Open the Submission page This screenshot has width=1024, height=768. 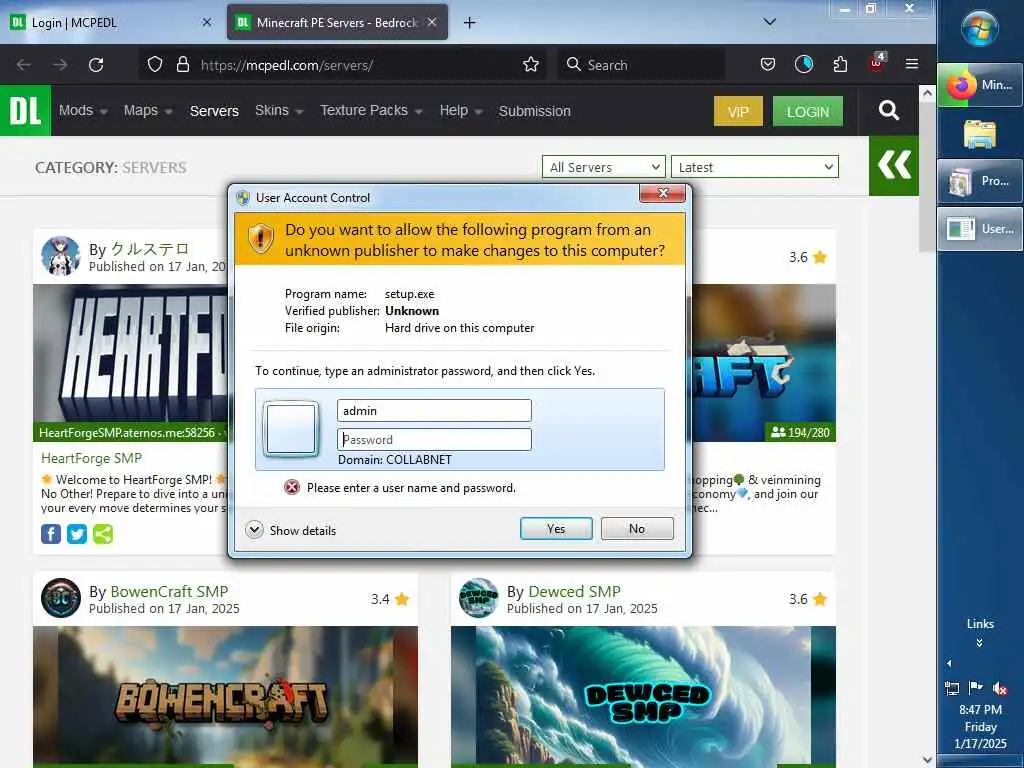[x=535, y=111]
